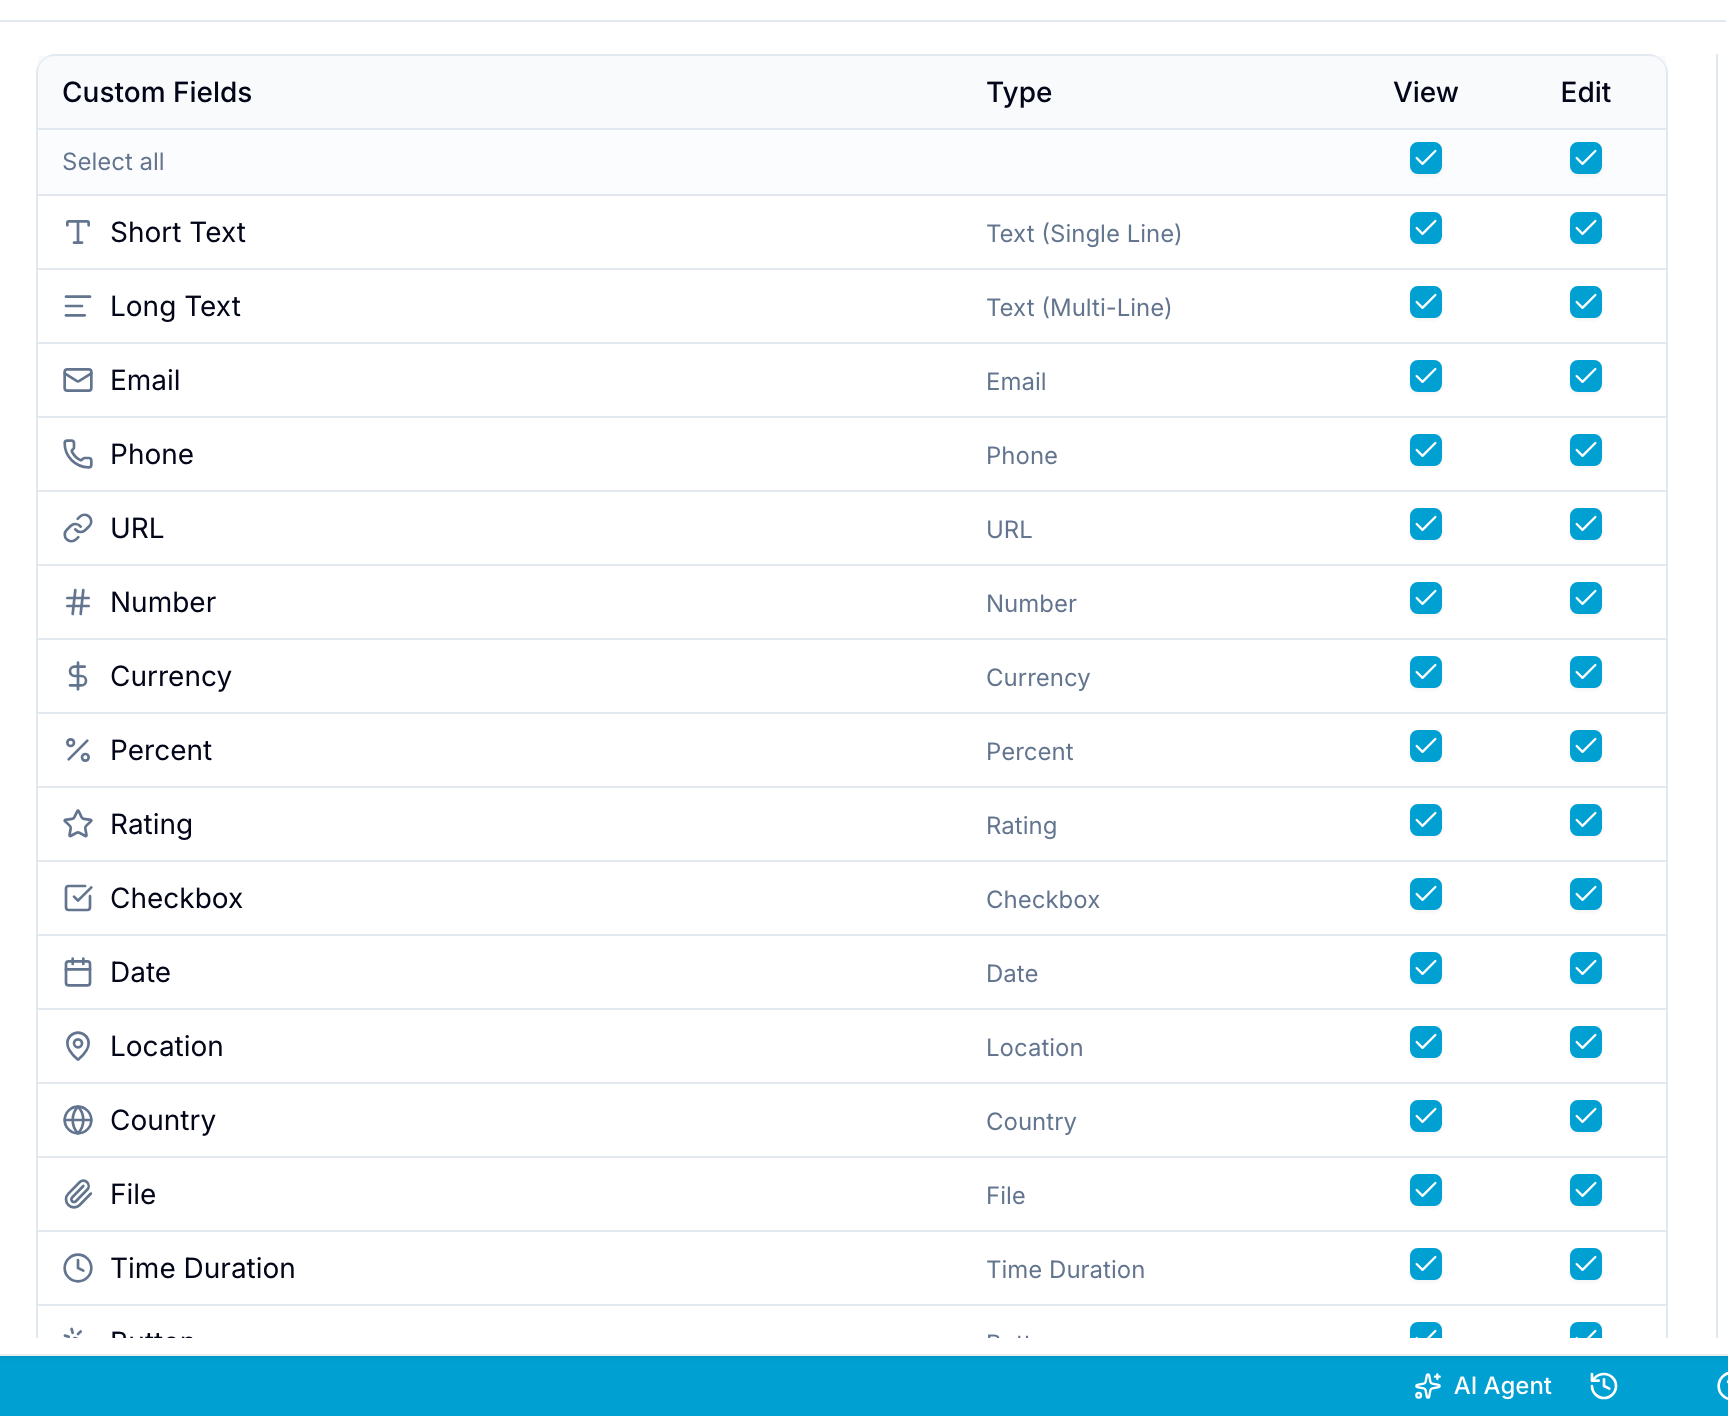Toggle View checkbox for Date
Viewport: 1728px width, 1416px height.
click(1426, 968)
